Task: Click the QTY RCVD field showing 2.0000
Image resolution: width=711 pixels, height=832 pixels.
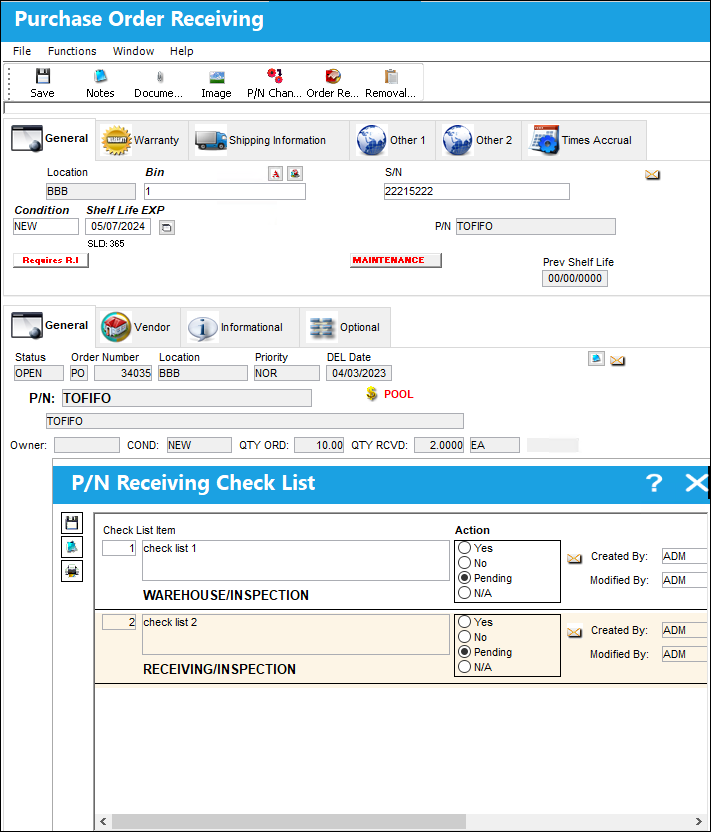Action: coord(439,445)
